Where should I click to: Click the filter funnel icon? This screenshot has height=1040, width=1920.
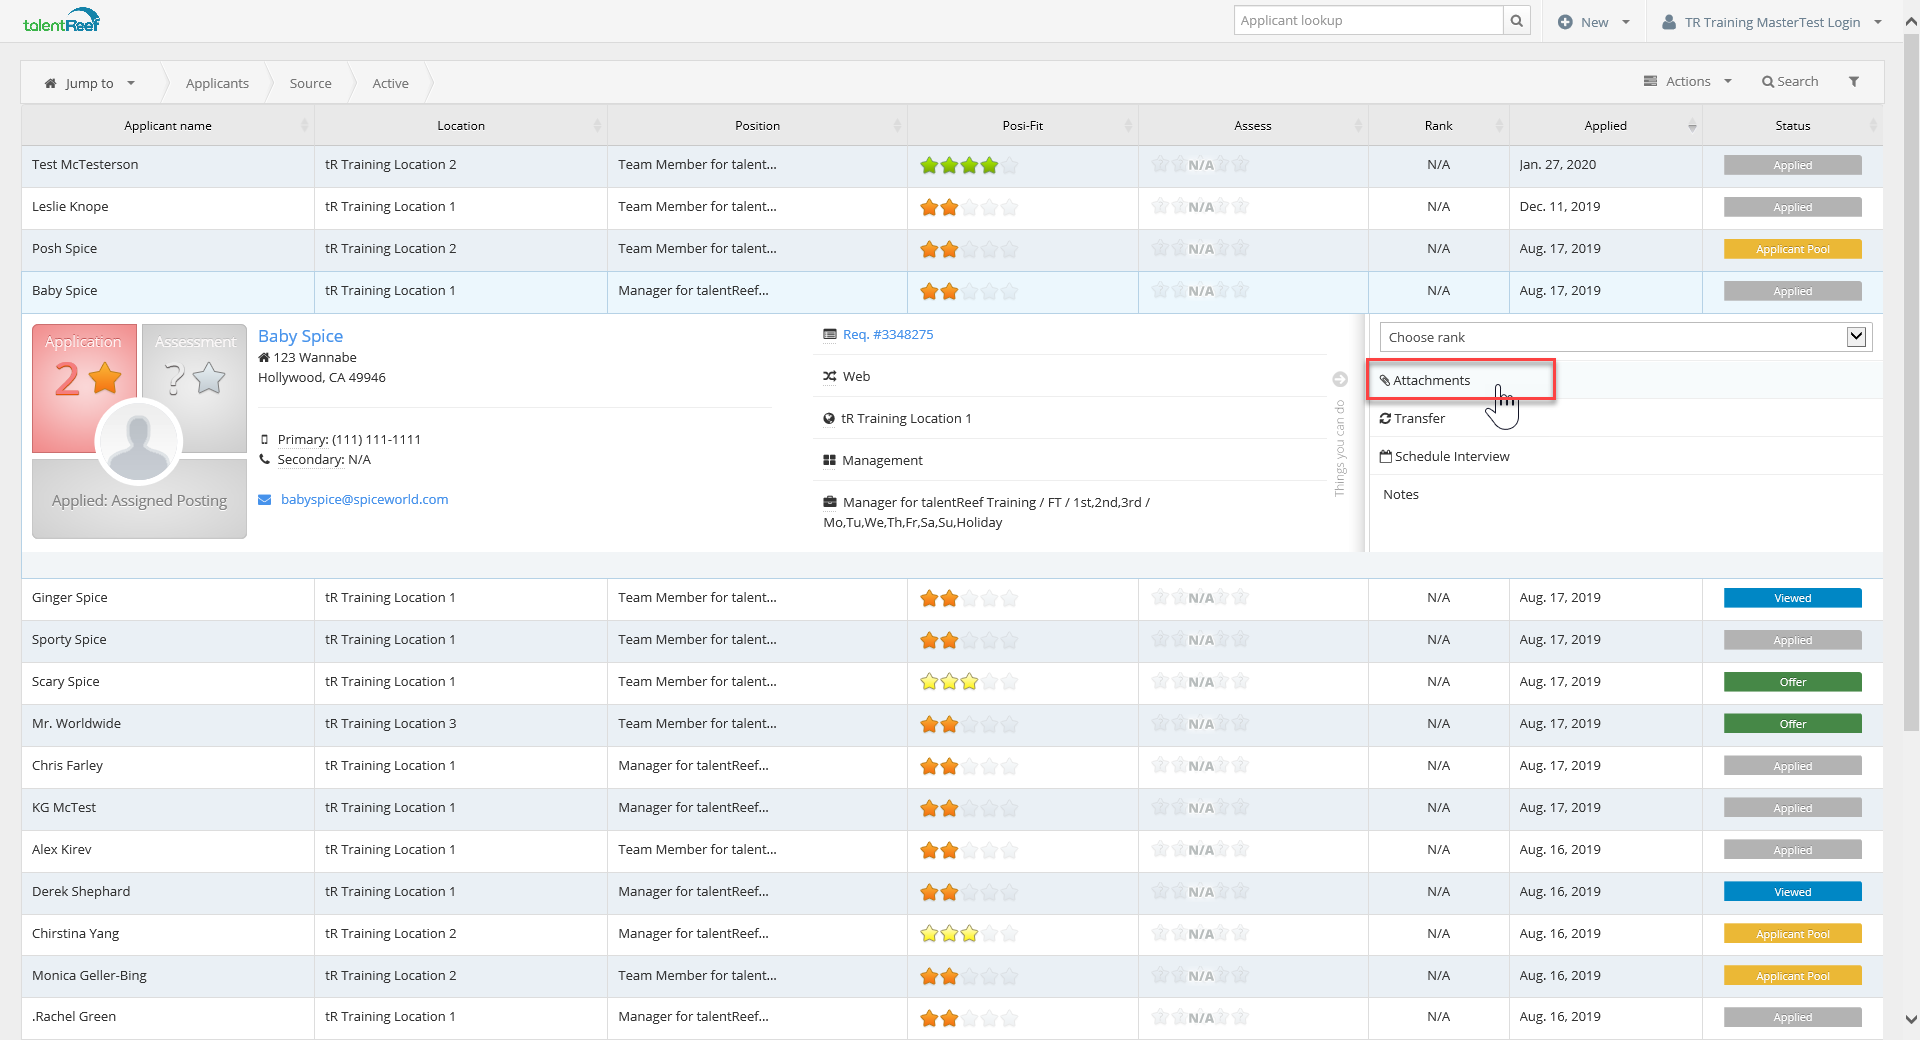[x=1853, y=82]
